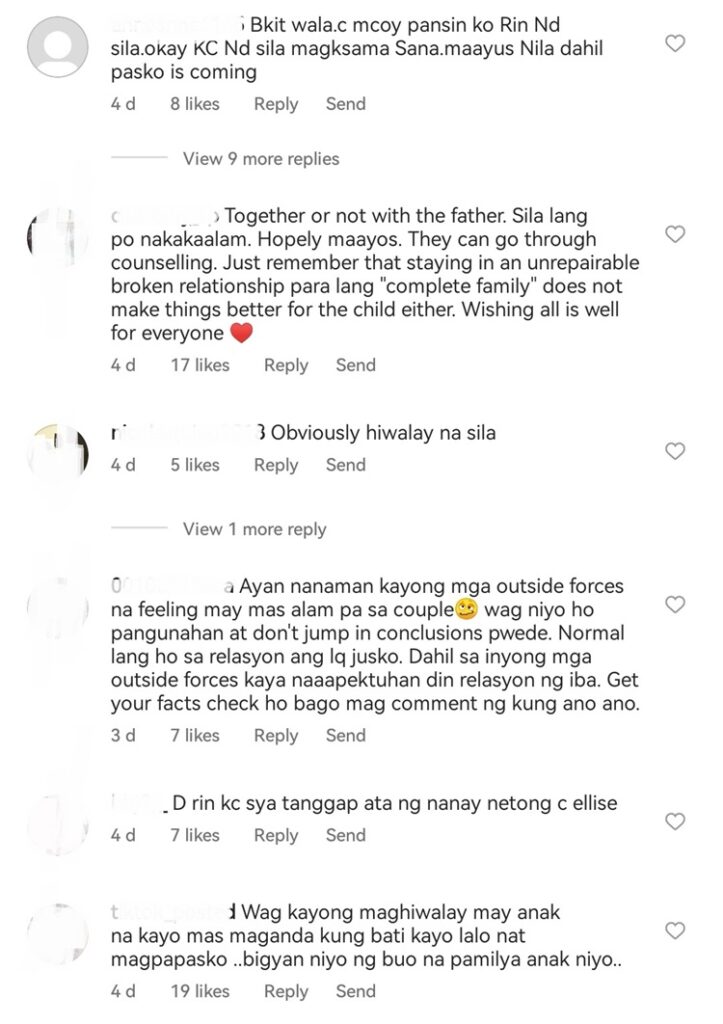The image size is (723, 1024).
Task: Reply to the 'pasko is coming' comment
Action: (x=276, y=104)
